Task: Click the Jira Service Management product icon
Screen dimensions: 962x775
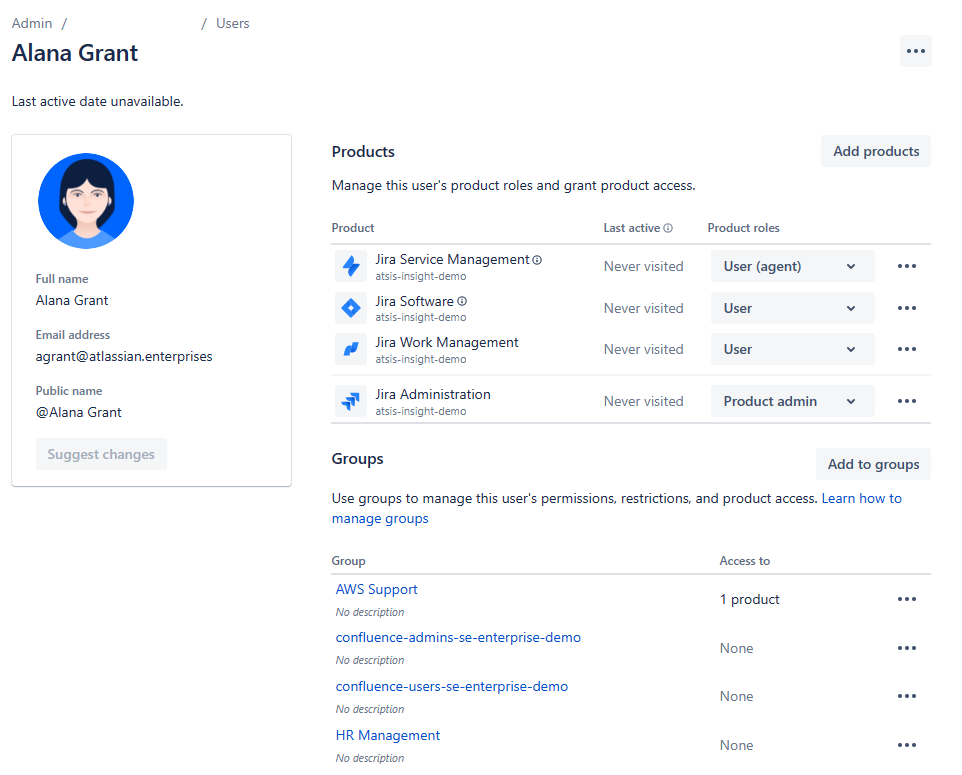Action: [x=351, y=266]
